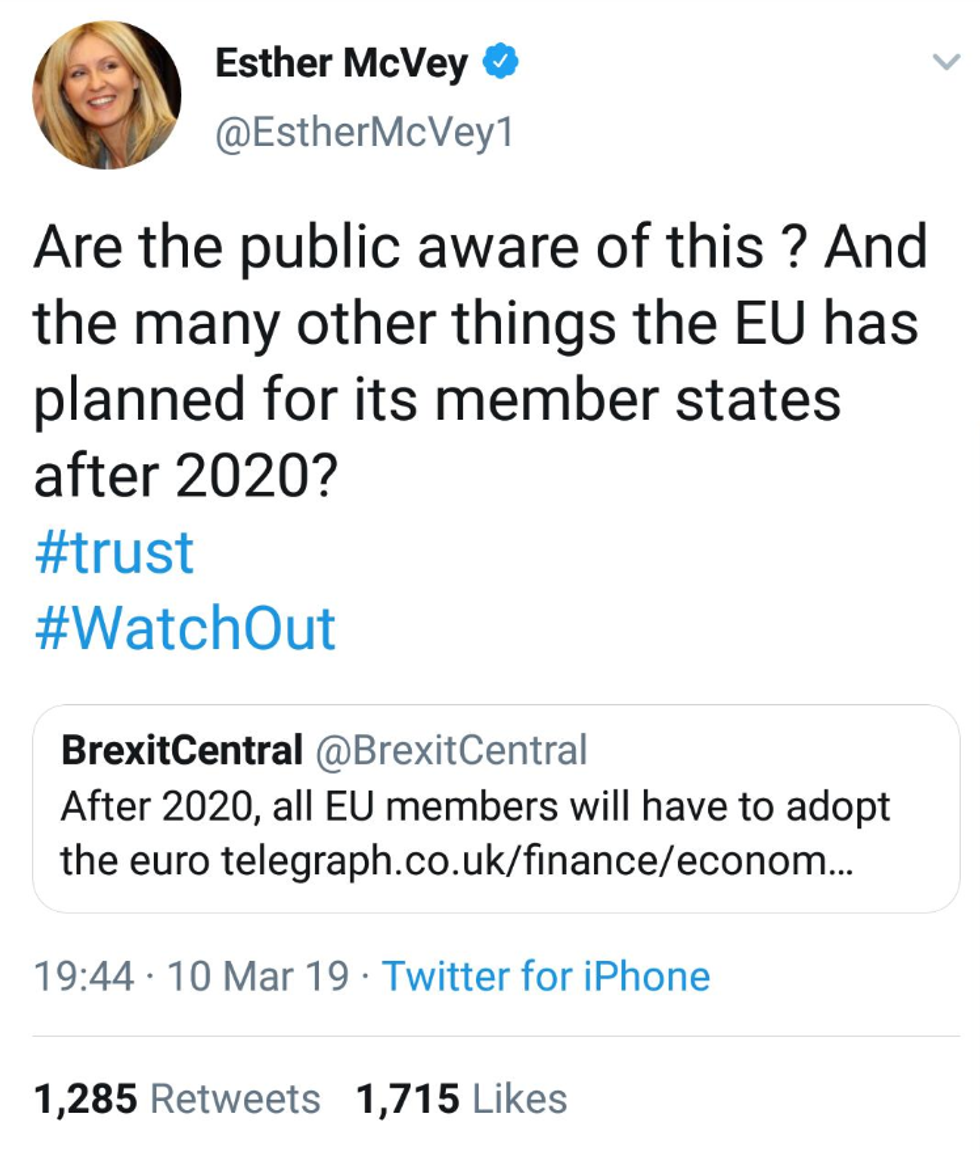
Task: Open the #WatchOut hashtag
Action: (184, 628)
